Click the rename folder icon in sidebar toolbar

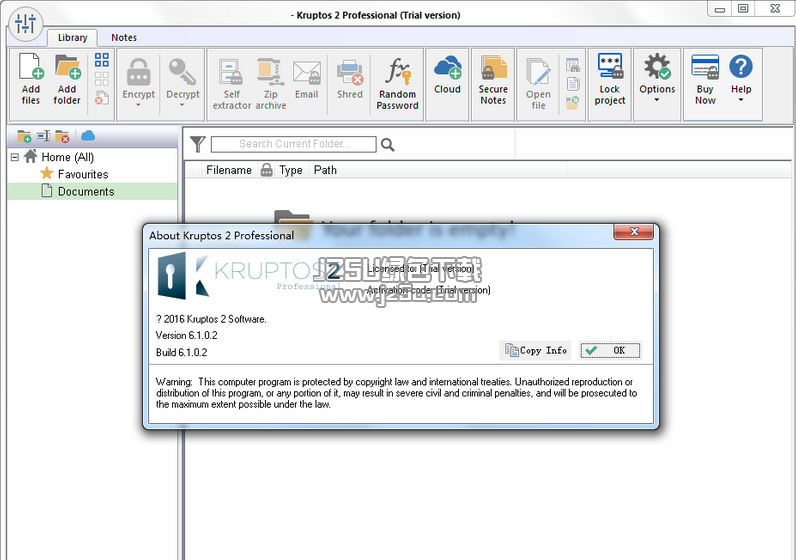click(x=43, y=136)
